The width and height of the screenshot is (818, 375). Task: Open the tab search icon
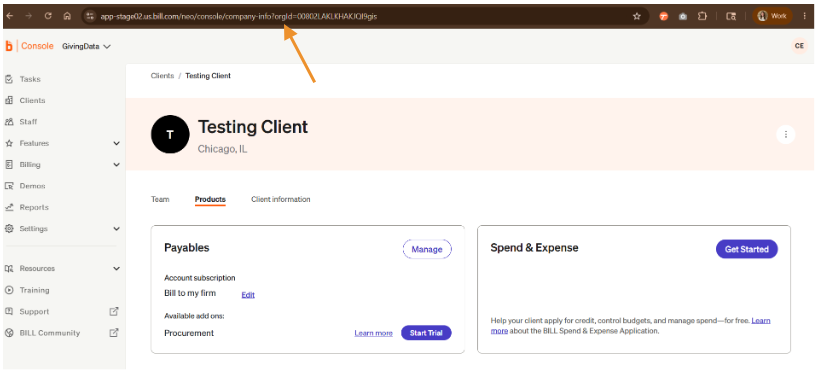click(x=731, y=16)
